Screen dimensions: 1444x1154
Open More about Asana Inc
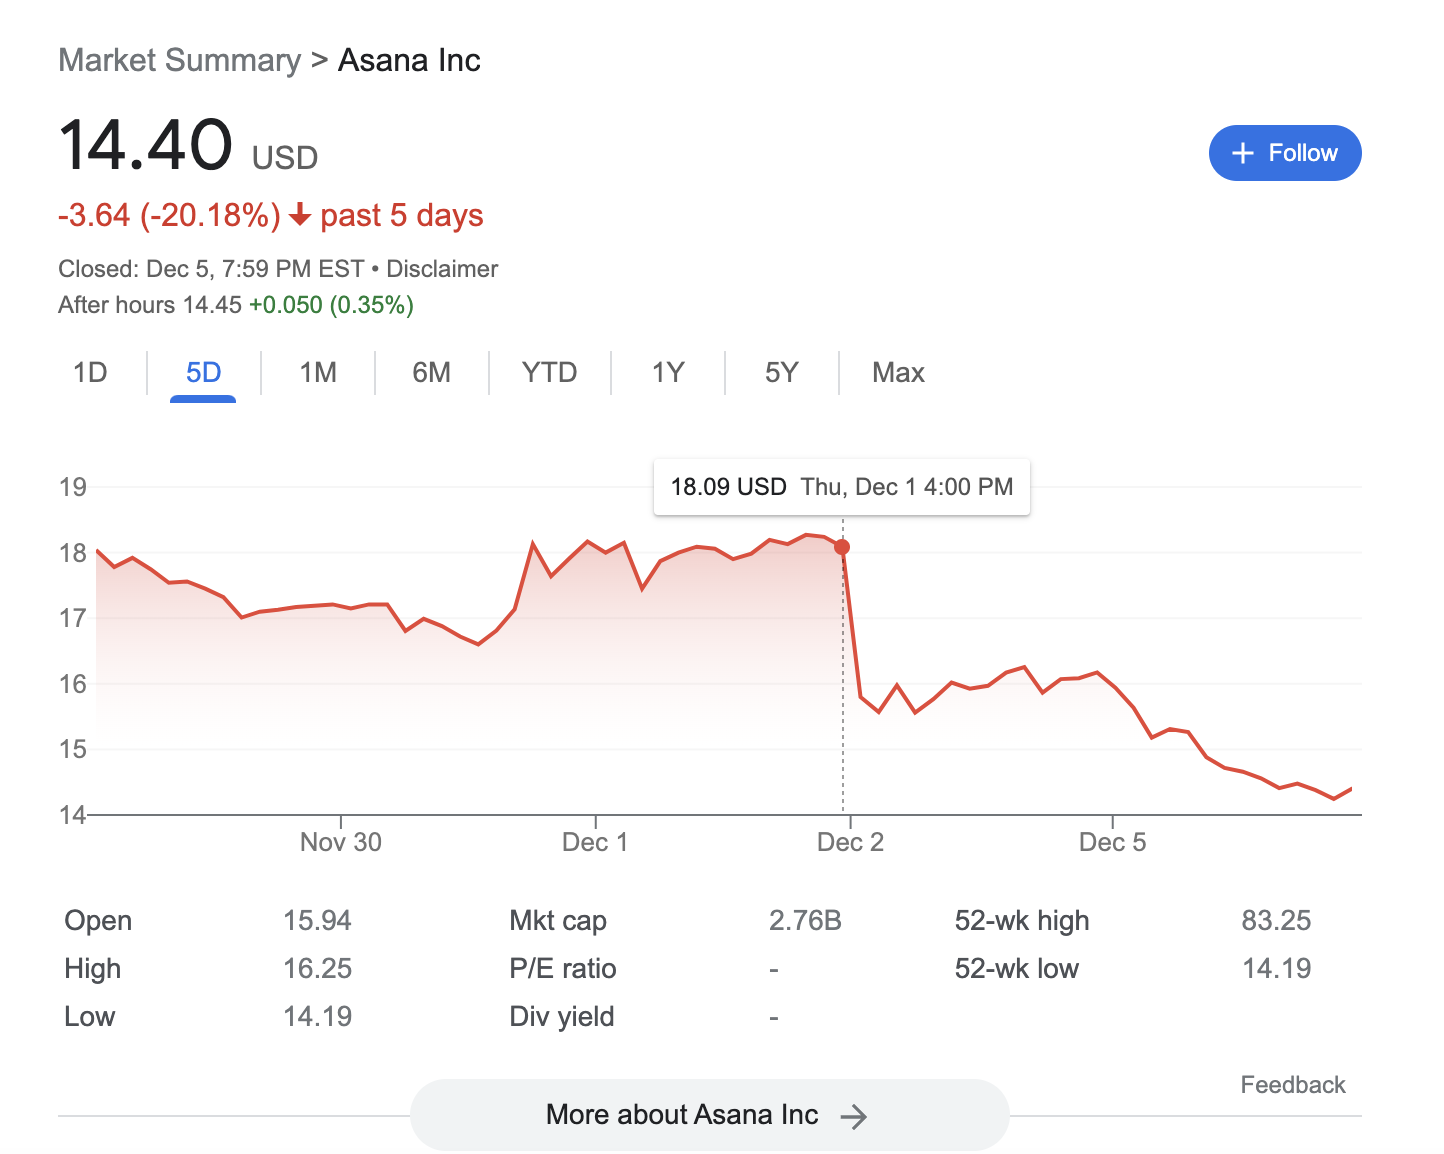[x=709, y=1115]
